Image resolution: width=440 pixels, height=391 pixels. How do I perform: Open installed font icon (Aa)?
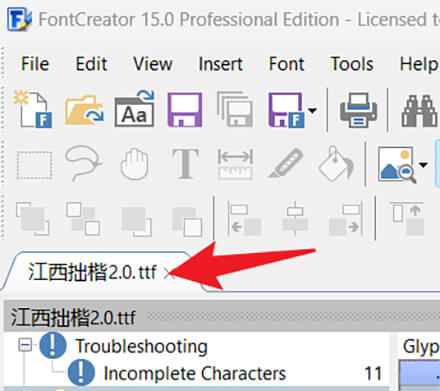click(134, 109)
